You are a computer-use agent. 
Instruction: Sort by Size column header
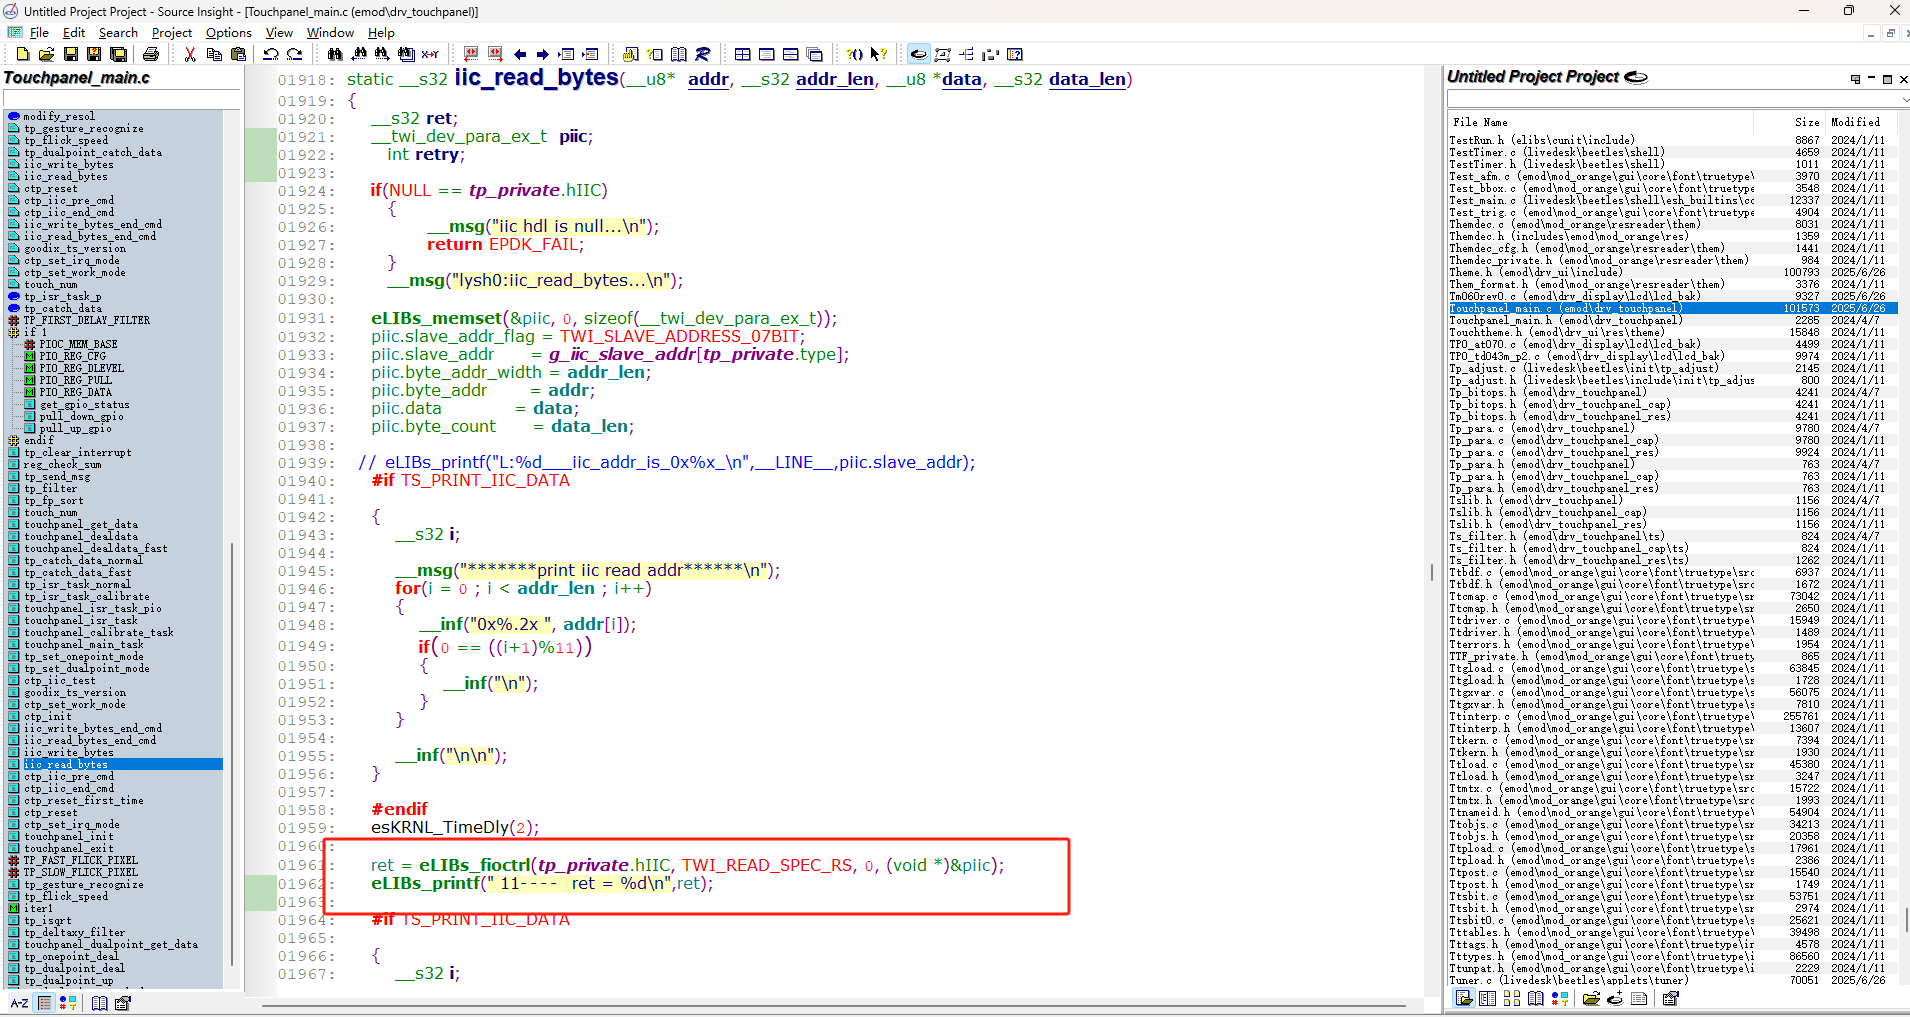coord(1807,122)
